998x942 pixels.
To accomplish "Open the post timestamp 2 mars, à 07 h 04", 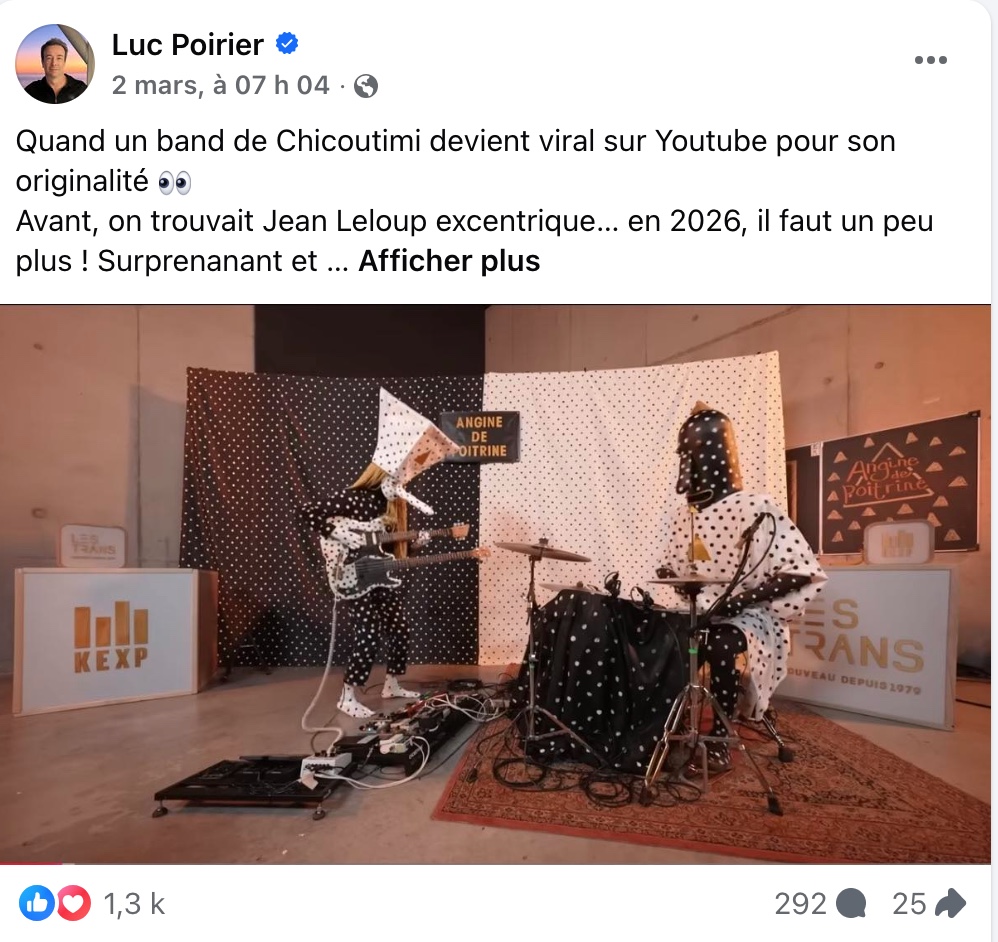I will point(220,85).
